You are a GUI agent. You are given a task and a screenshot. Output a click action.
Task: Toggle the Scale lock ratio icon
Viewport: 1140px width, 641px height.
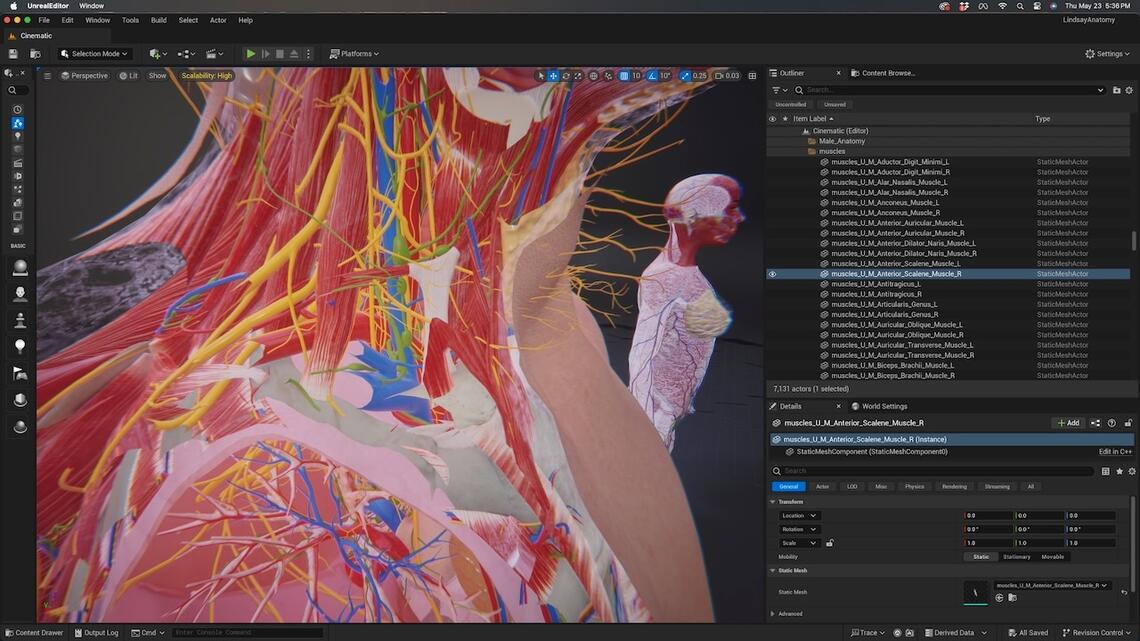(830, 543)
